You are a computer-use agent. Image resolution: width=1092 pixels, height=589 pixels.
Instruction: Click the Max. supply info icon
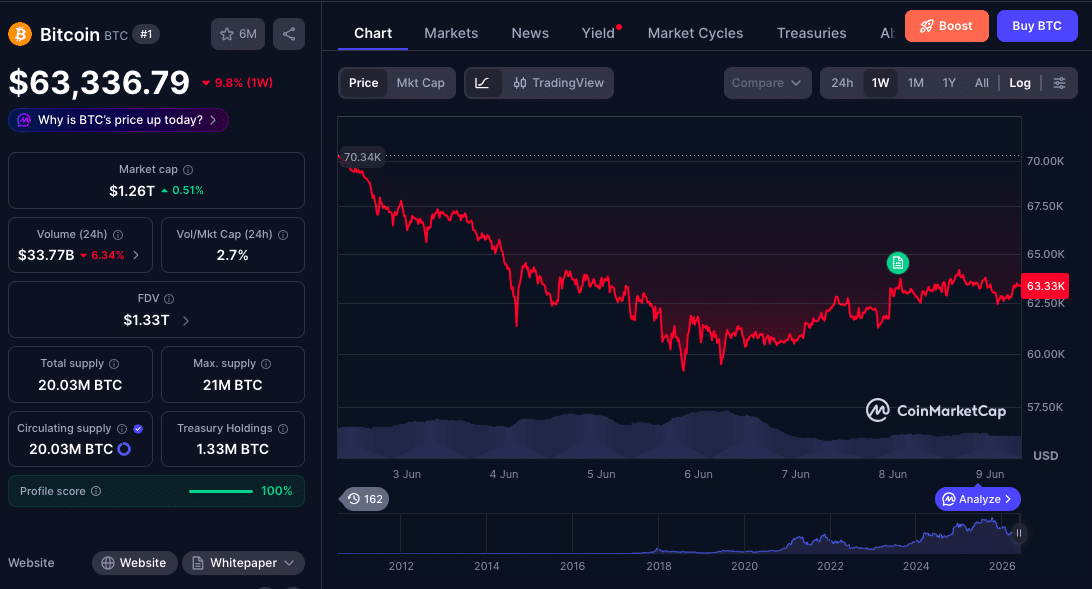click(266, 363)
